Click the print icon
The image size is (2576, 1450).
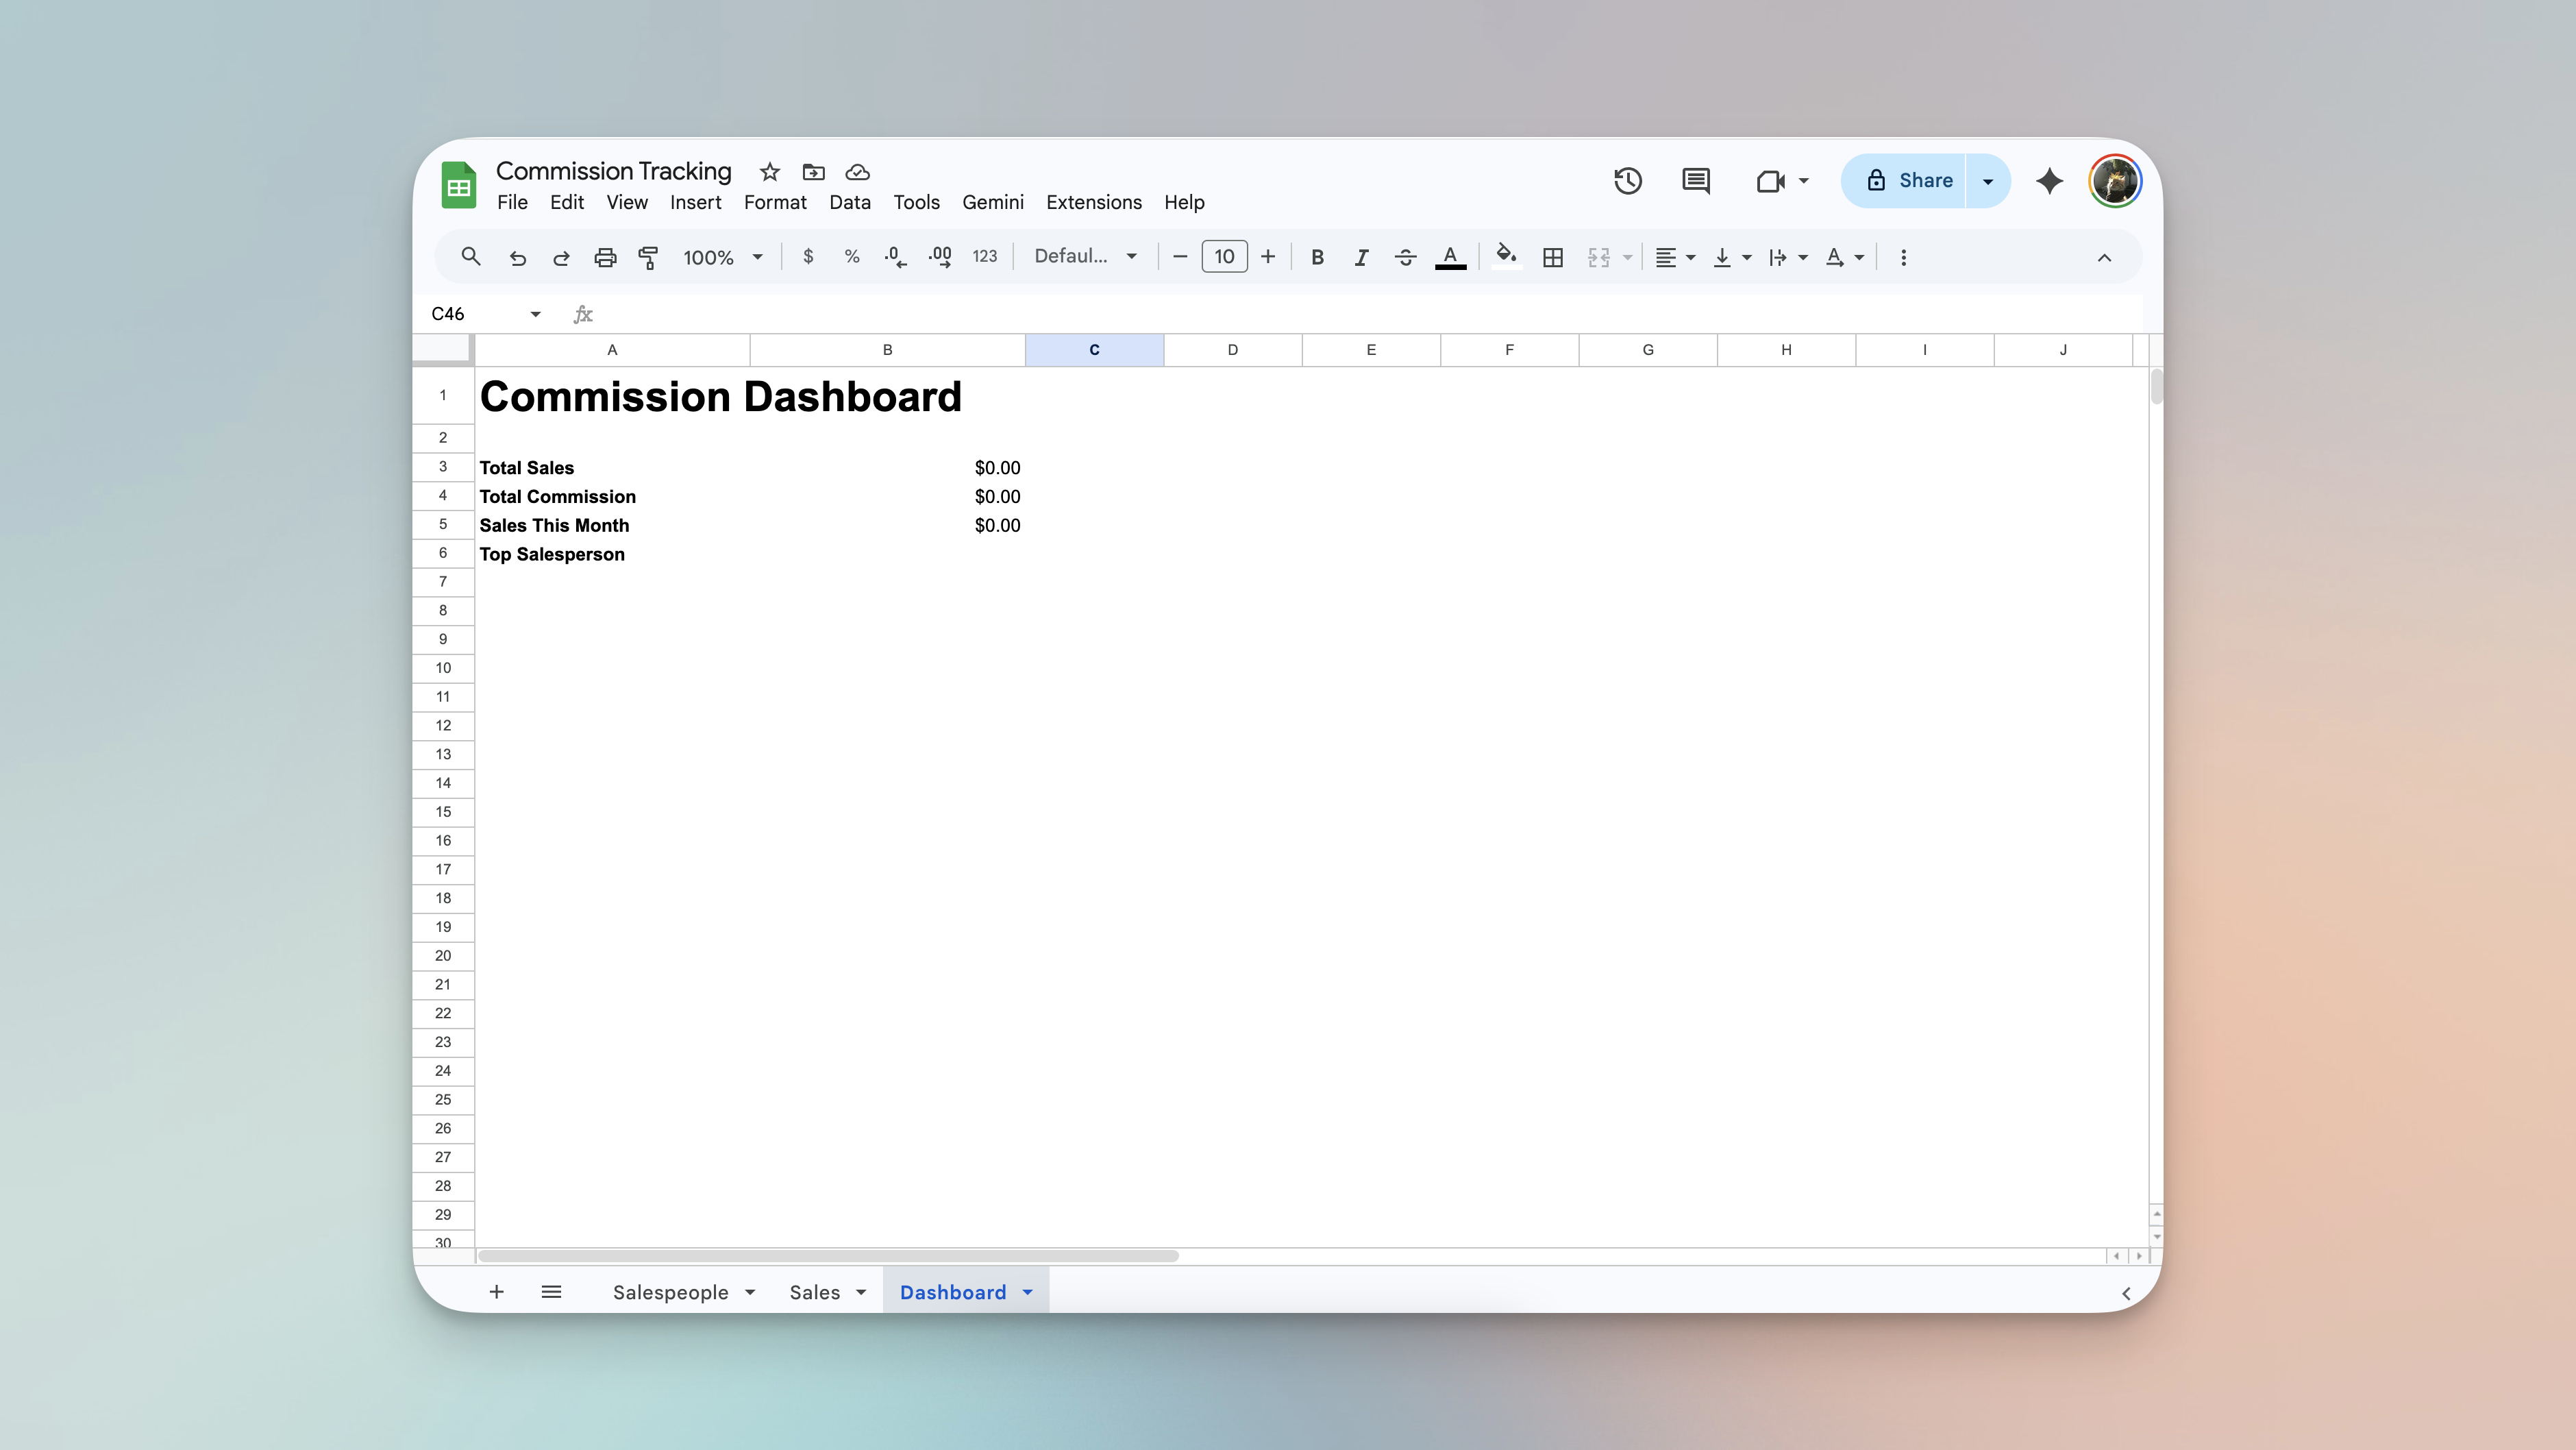pos(604,257)
